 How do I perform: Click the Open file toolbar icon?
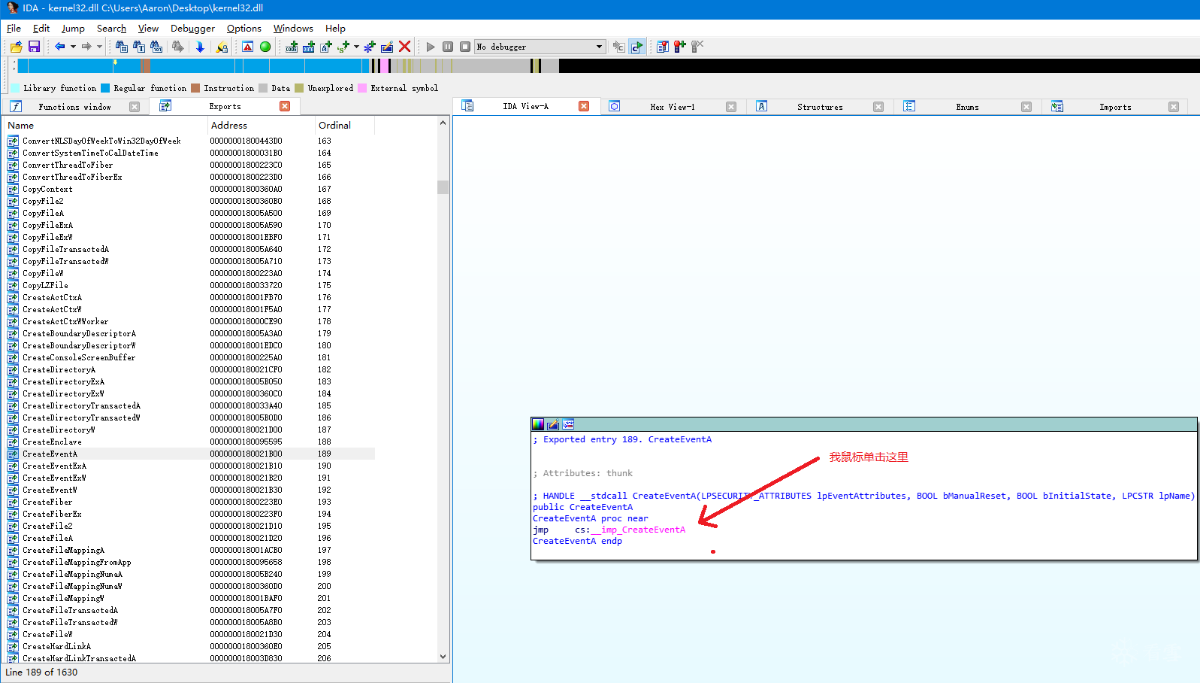pyautogui.click(x=16, y=47)
